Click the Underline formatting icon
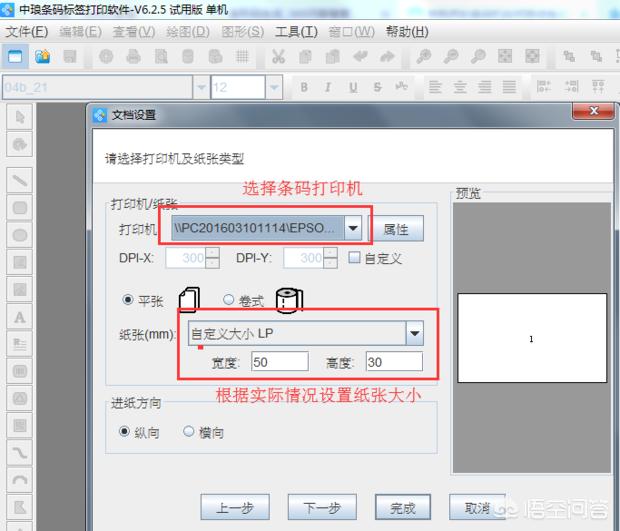Screen dimensions: 620x531 [353, 87]
